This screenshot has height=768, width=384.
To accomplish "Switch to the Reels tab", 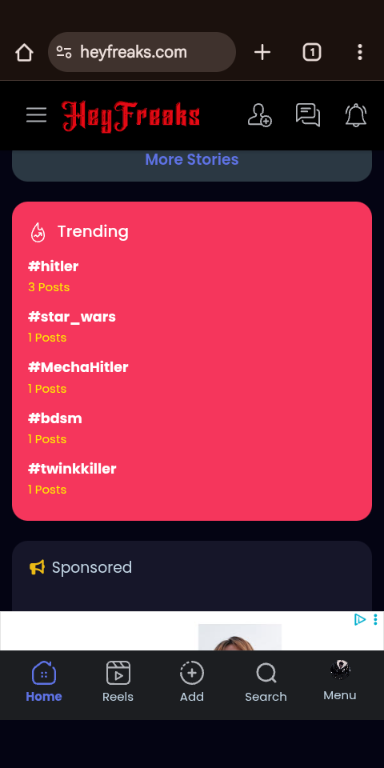I will [x=118, y=681].
